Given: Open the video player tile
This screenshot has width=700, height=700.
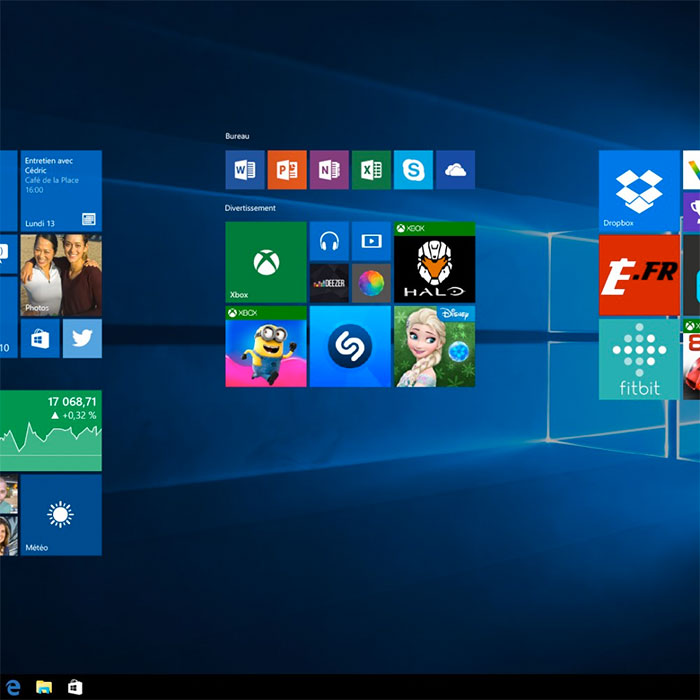Looking at the screenshot, I should click(x=371, y=241).
